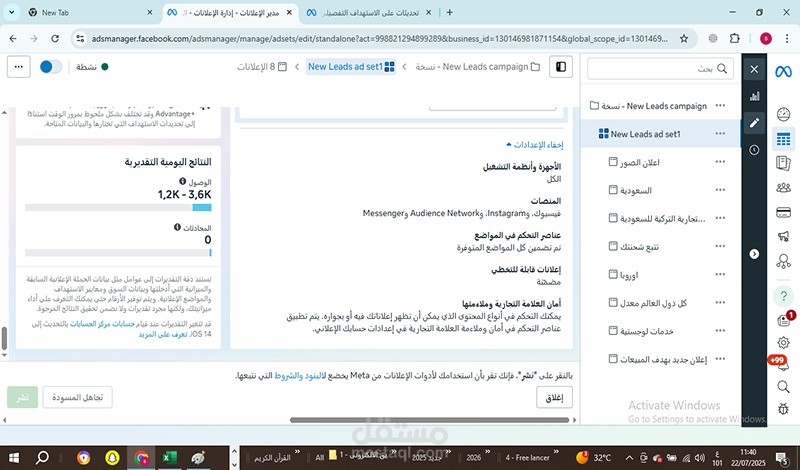Switch to the New Tab browser tab
The image size is (800, 470).
pyautogui.click(x=92, y=12)
